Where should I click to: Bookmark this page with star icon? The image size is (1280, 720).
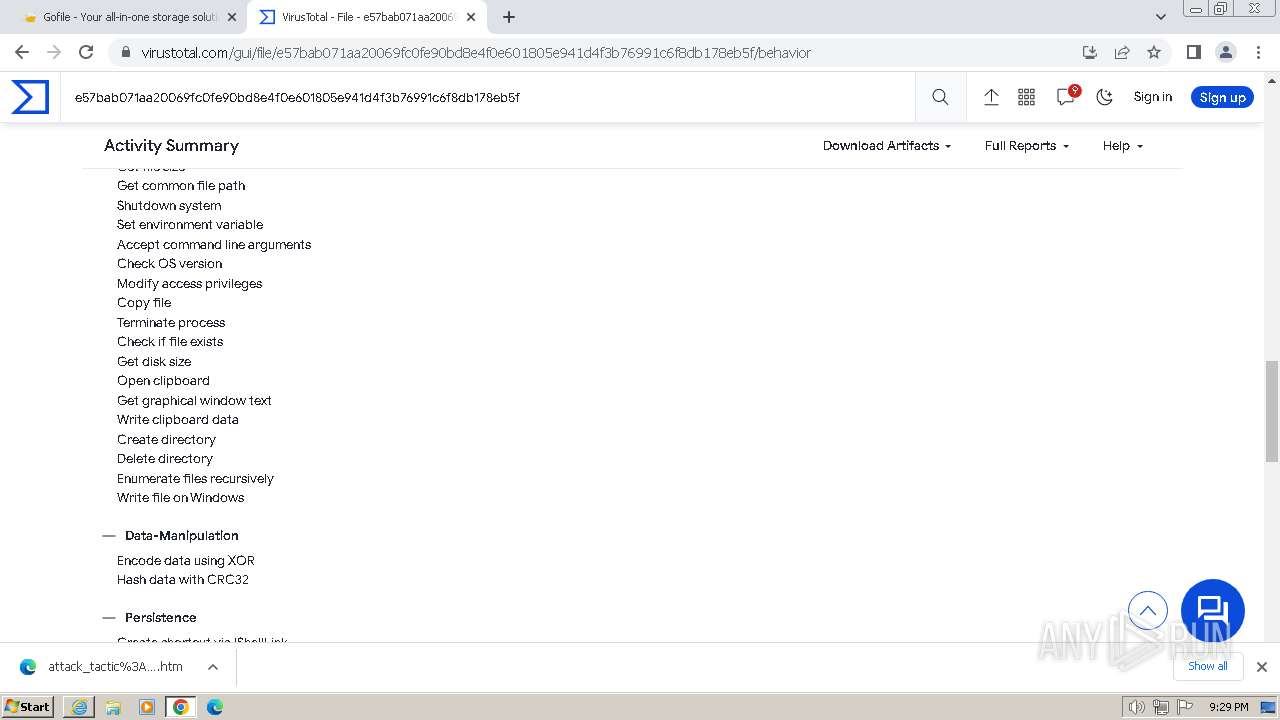tap(1154, 52)
